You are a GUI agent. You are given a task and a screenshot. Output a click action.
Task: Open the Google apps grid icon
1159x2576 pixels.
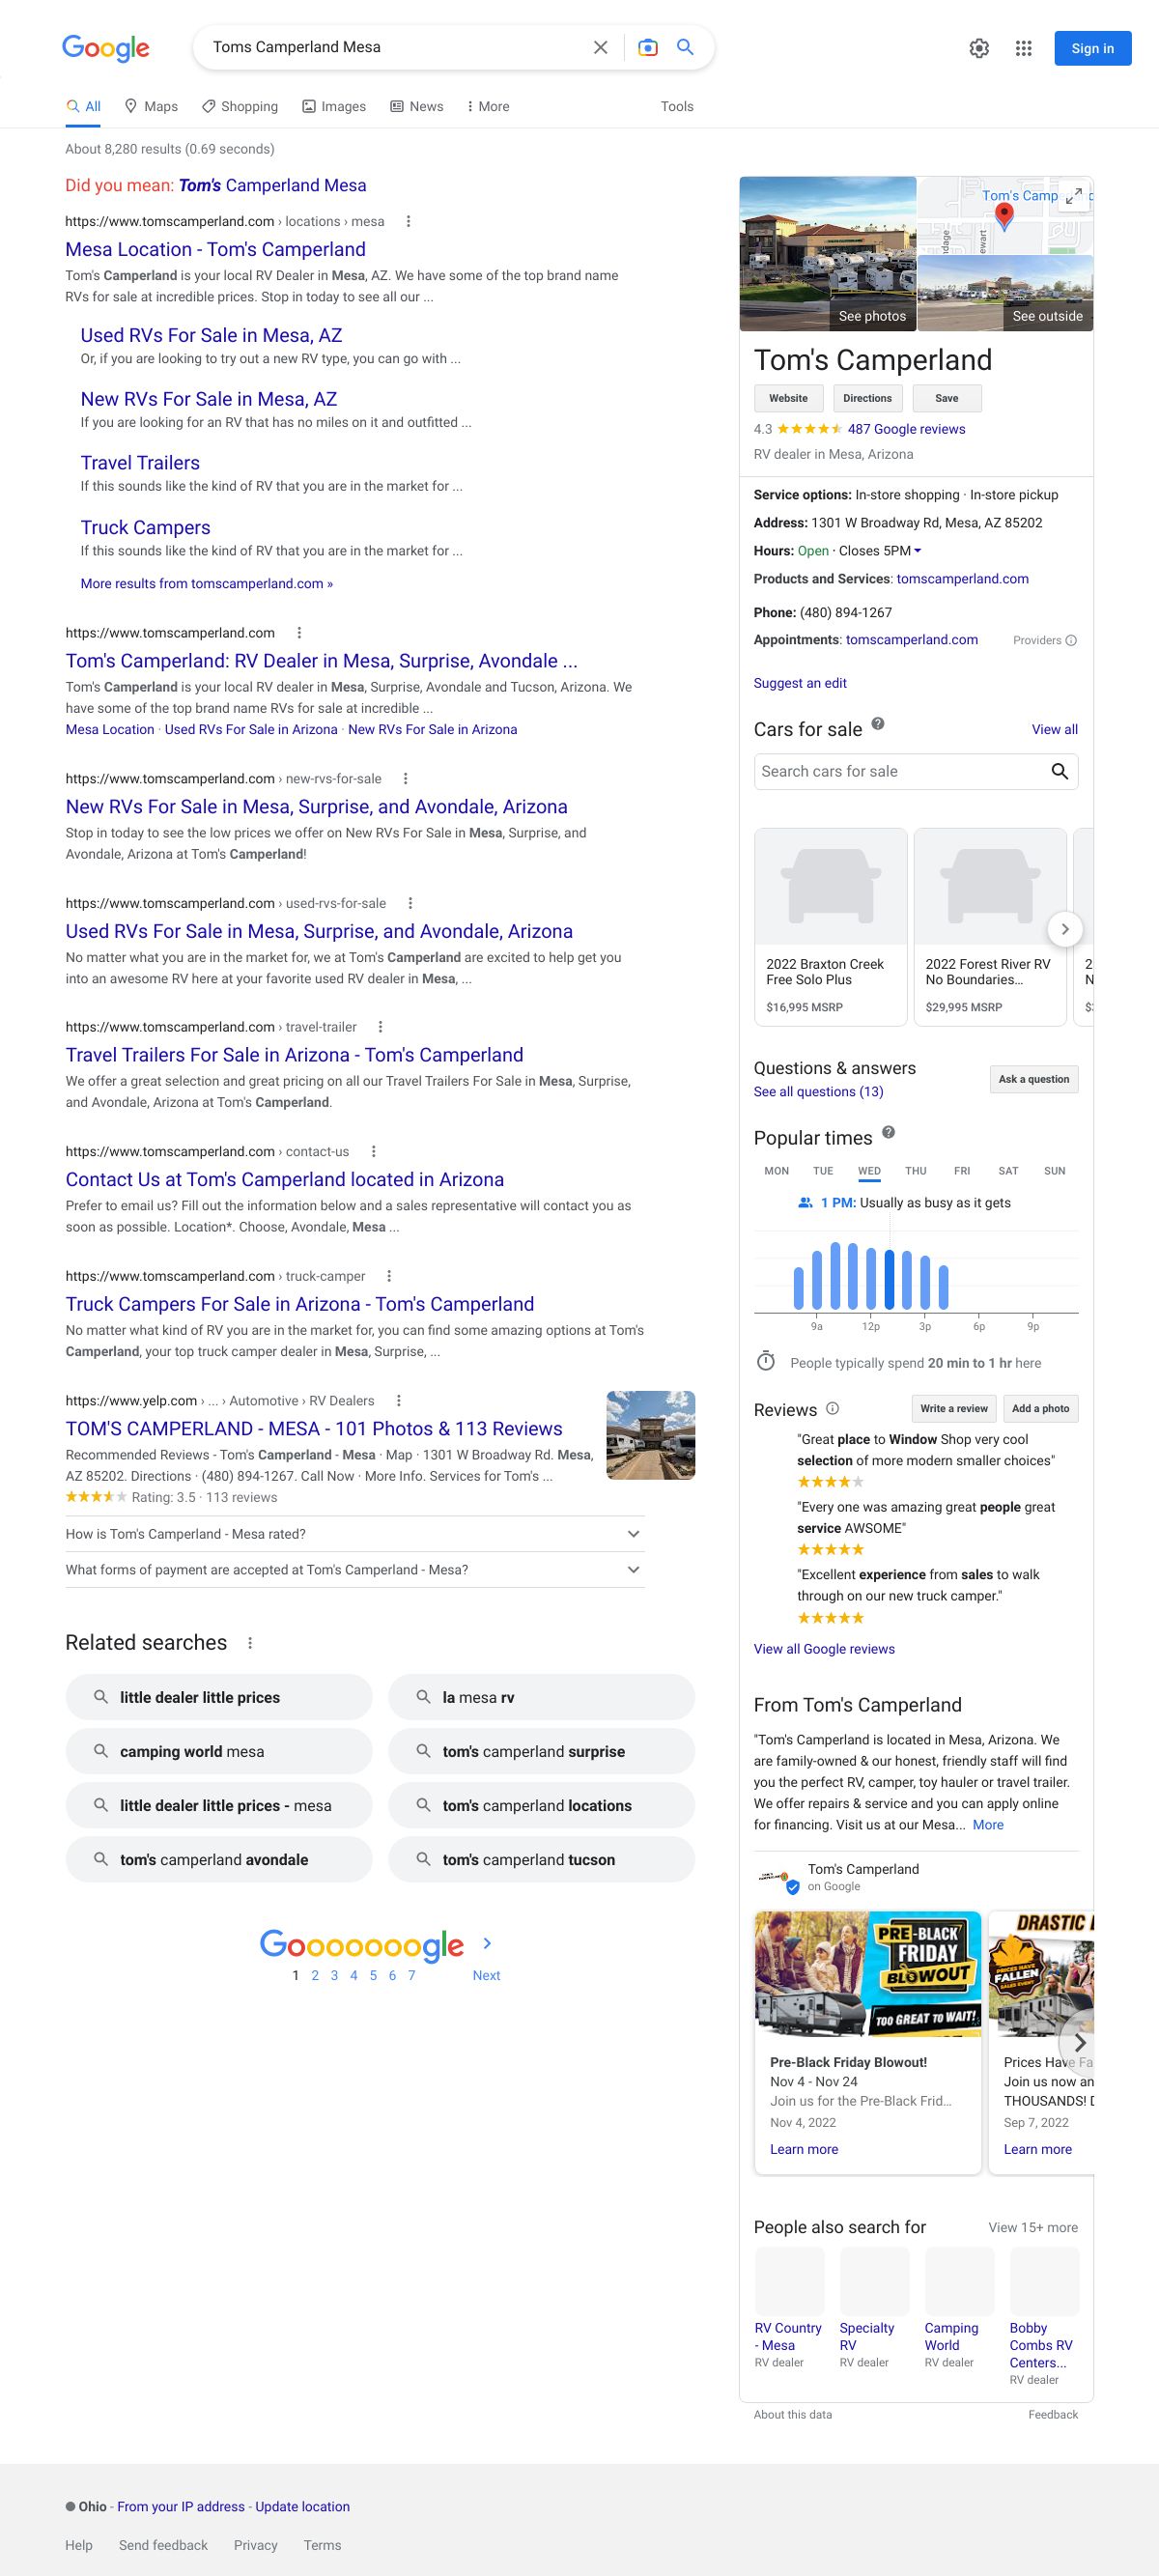point(1023,48)
